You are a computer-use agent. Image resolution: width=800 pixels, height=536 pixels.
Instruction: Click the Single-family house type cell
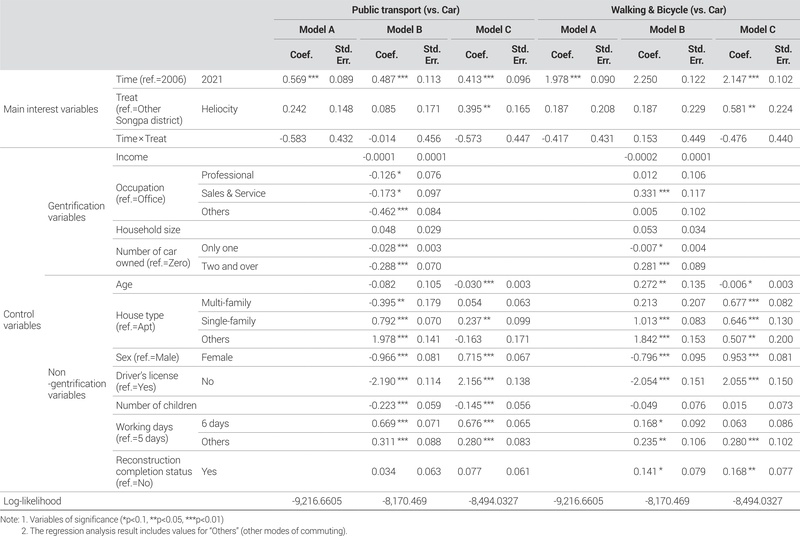pos(229,319)
